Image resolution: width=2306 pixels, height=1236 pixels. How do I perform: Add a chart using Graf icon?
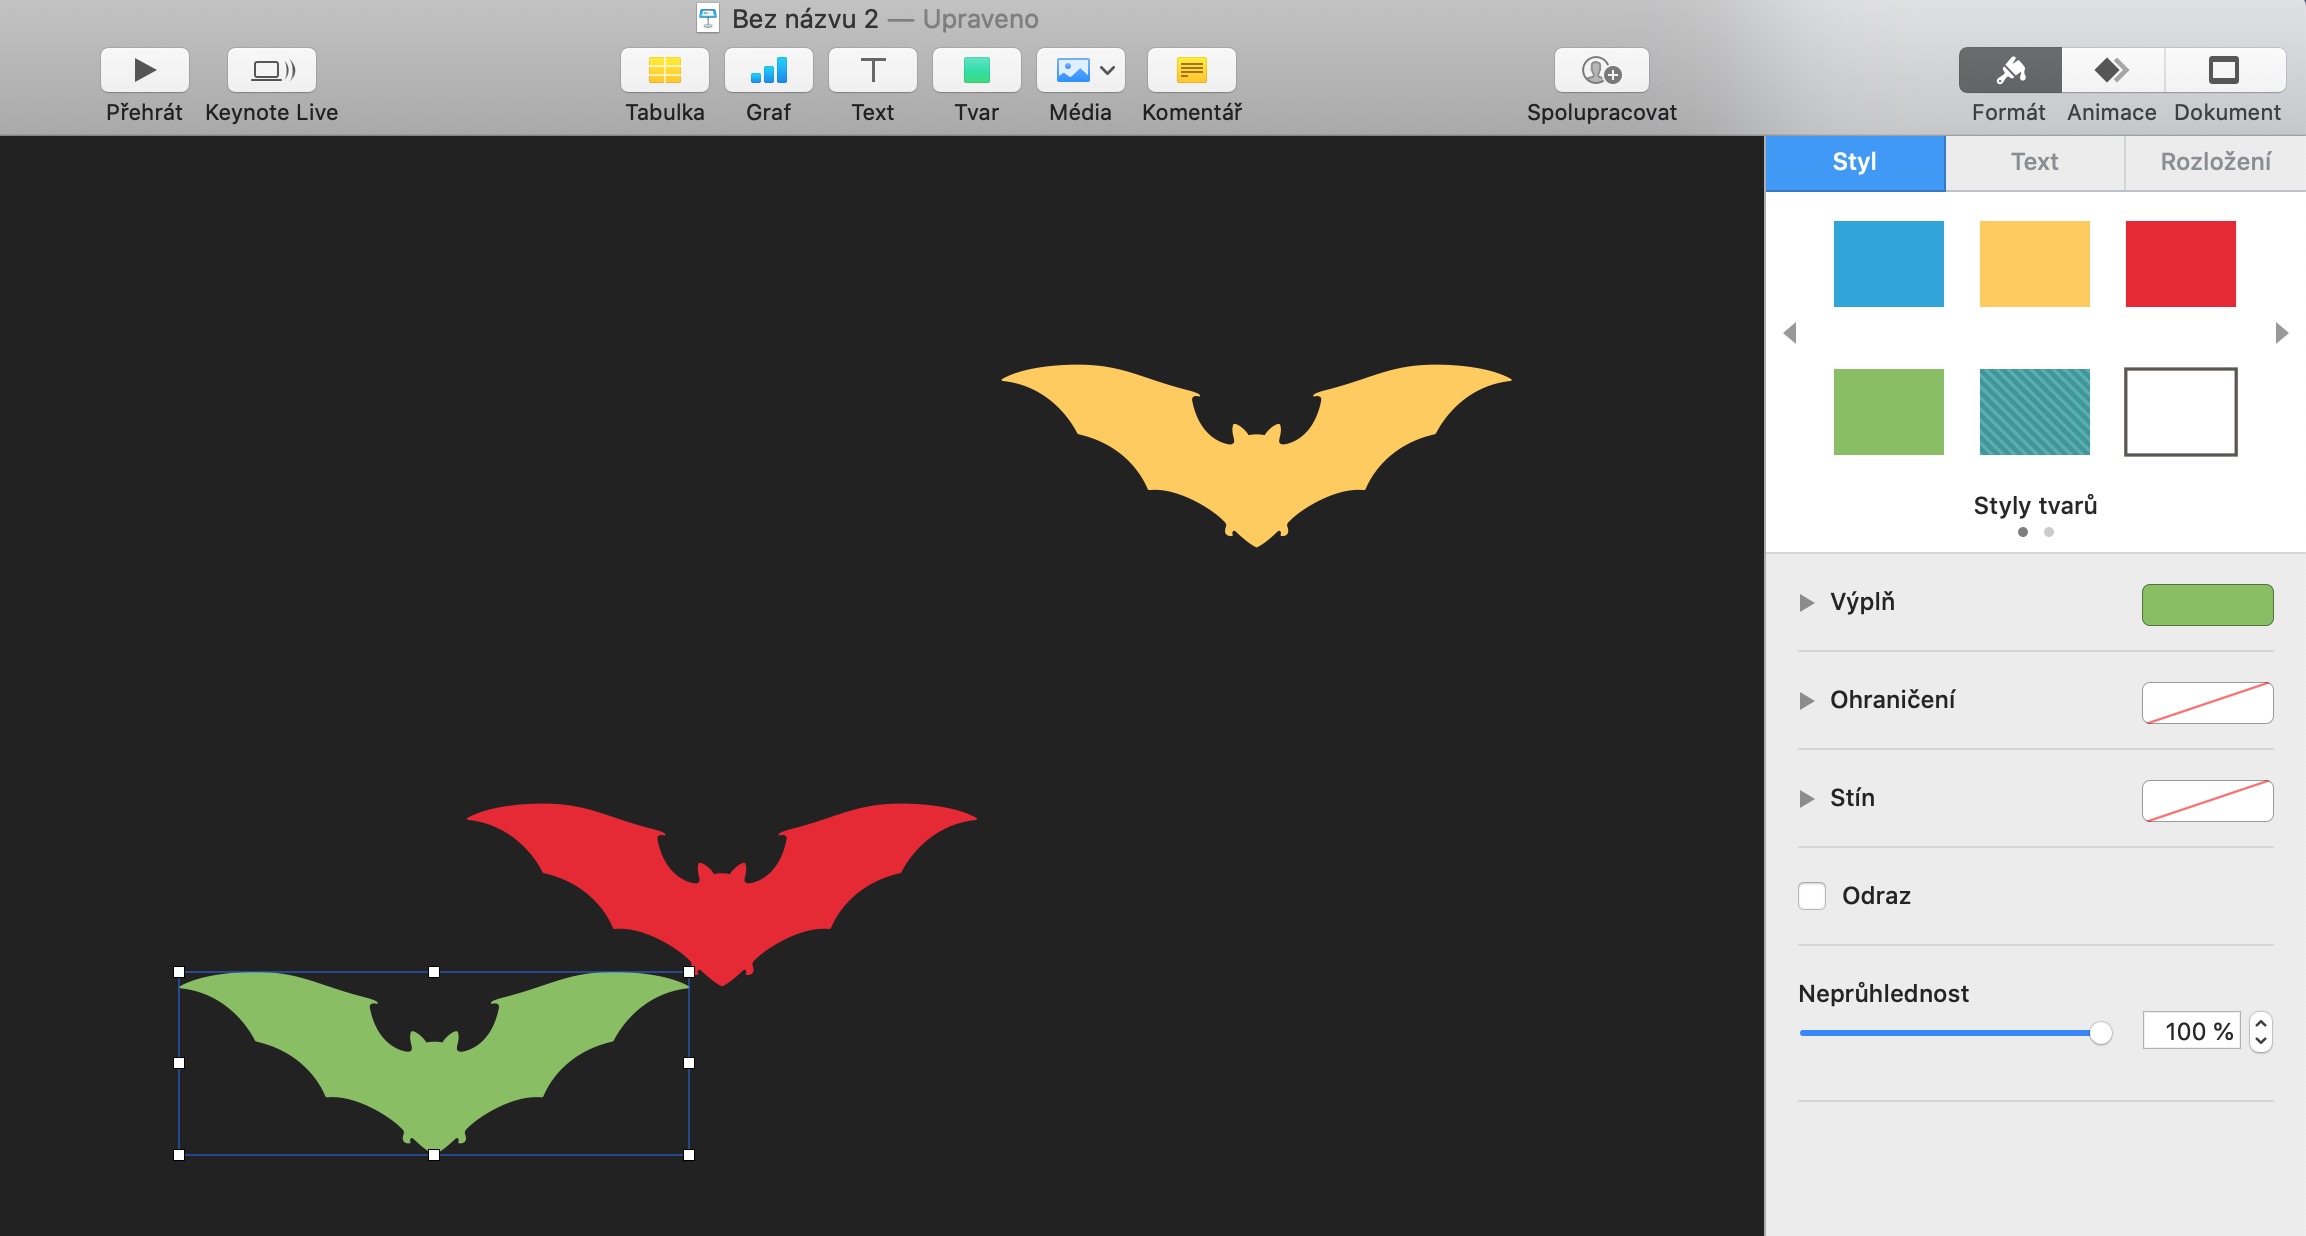(768, 70)
